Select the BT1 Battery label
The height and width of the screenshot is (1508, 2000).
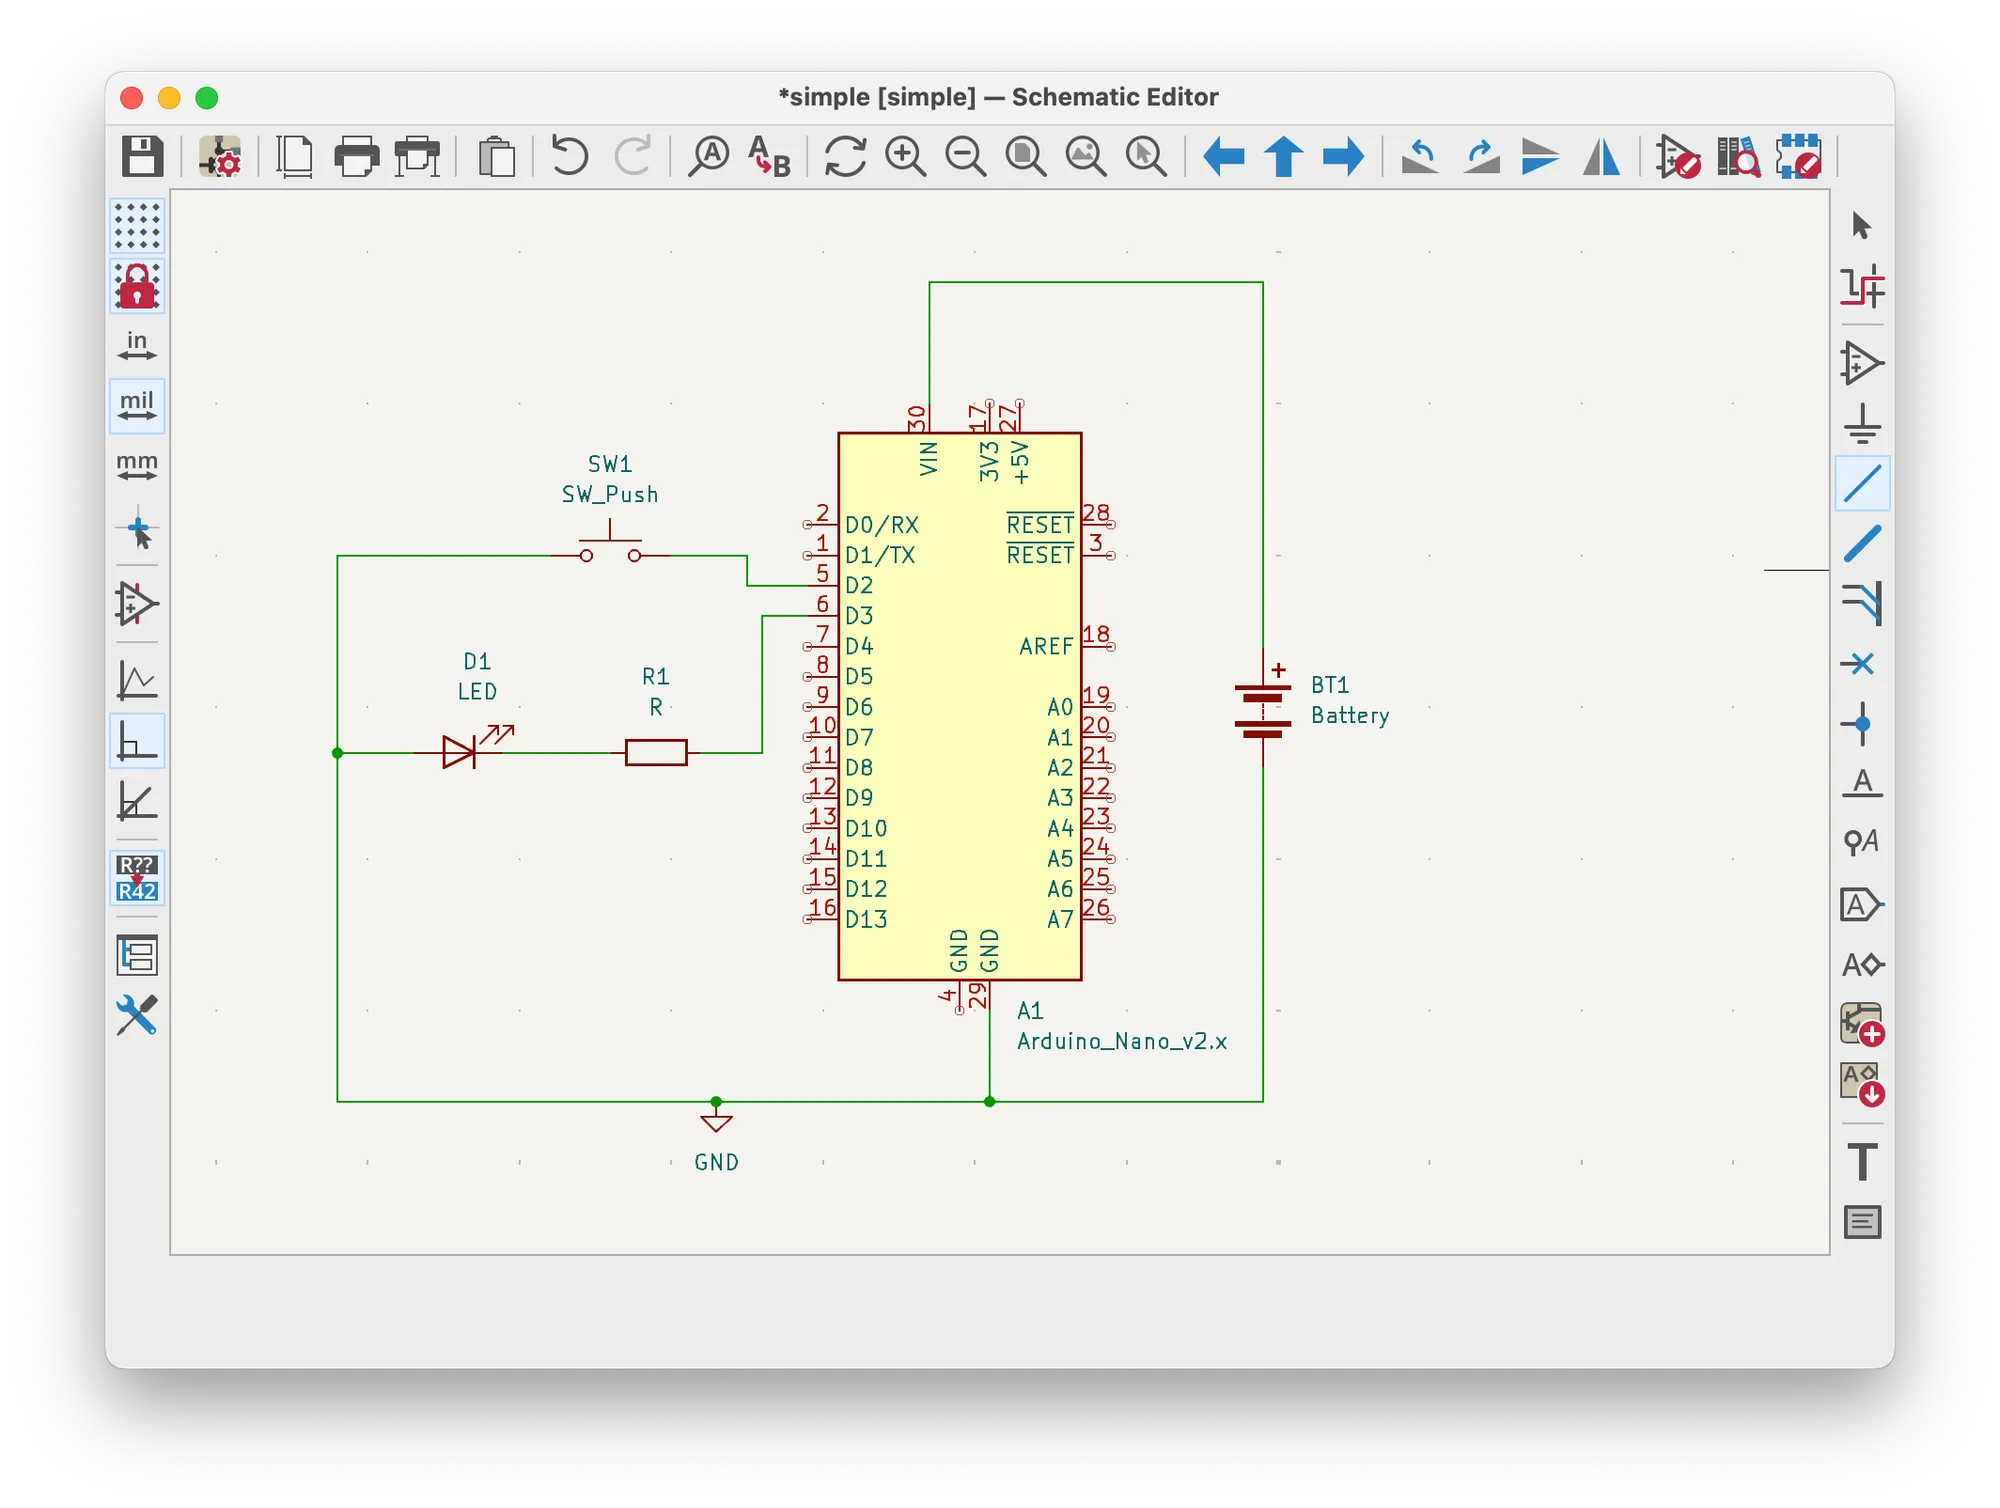point(1349,700)
